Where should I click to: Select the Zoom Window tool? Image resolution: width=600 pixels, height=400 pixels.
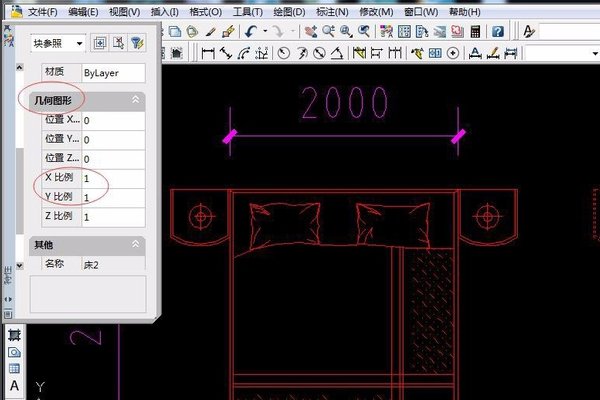346,31
